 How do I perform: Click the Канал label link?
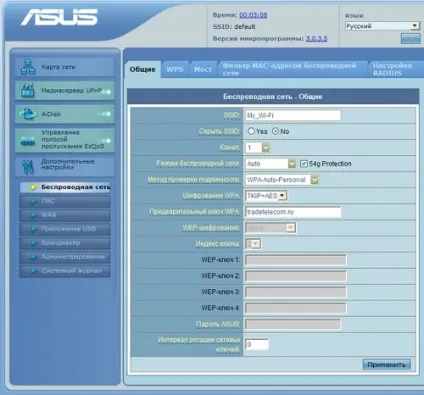[229, 147]
